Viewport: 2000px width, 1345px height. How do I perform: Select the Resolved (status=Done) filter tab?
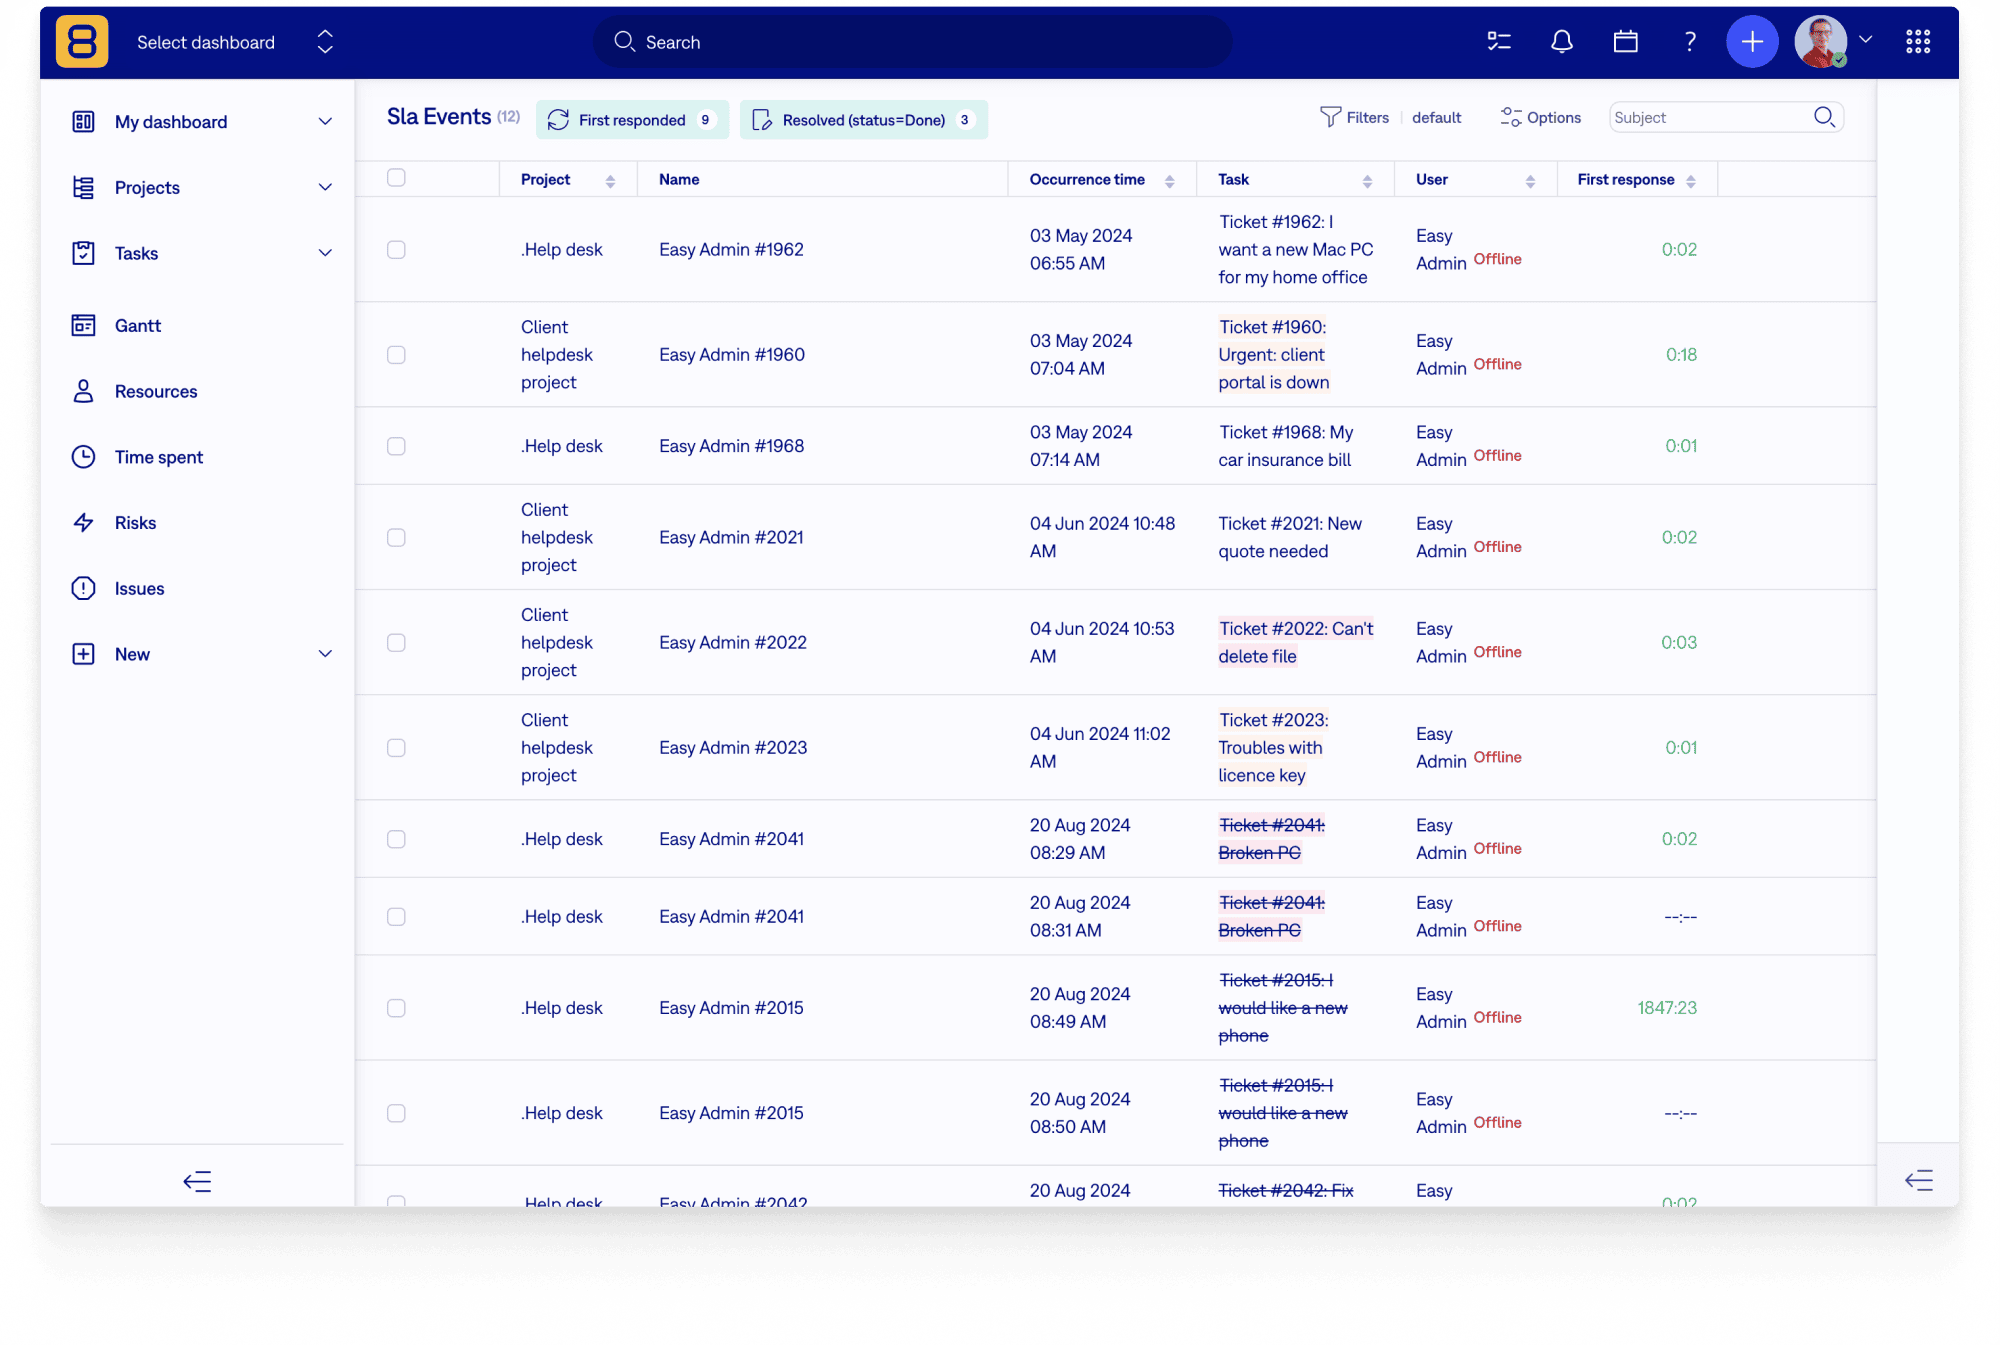[x=863, y=120]
